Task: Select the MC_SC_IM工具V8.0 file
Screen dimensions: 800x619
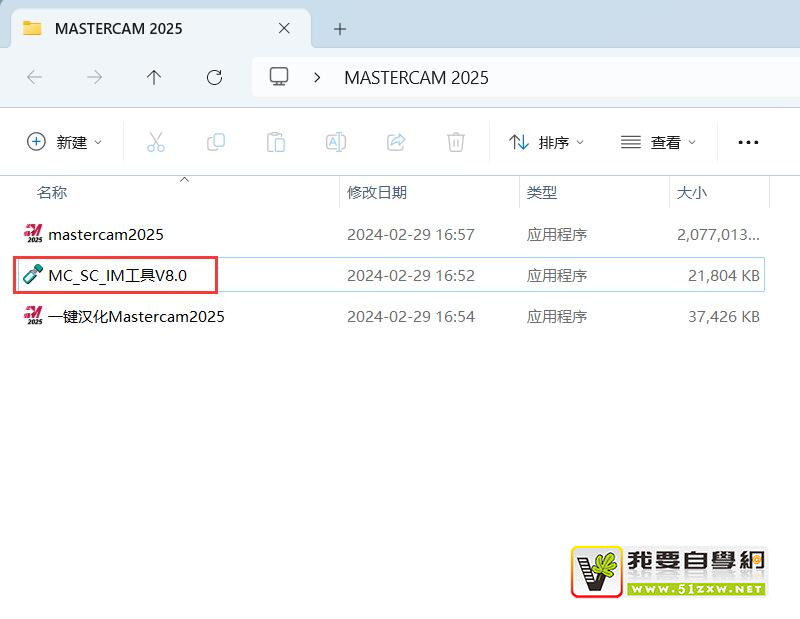Action: (x=117, y=276)
